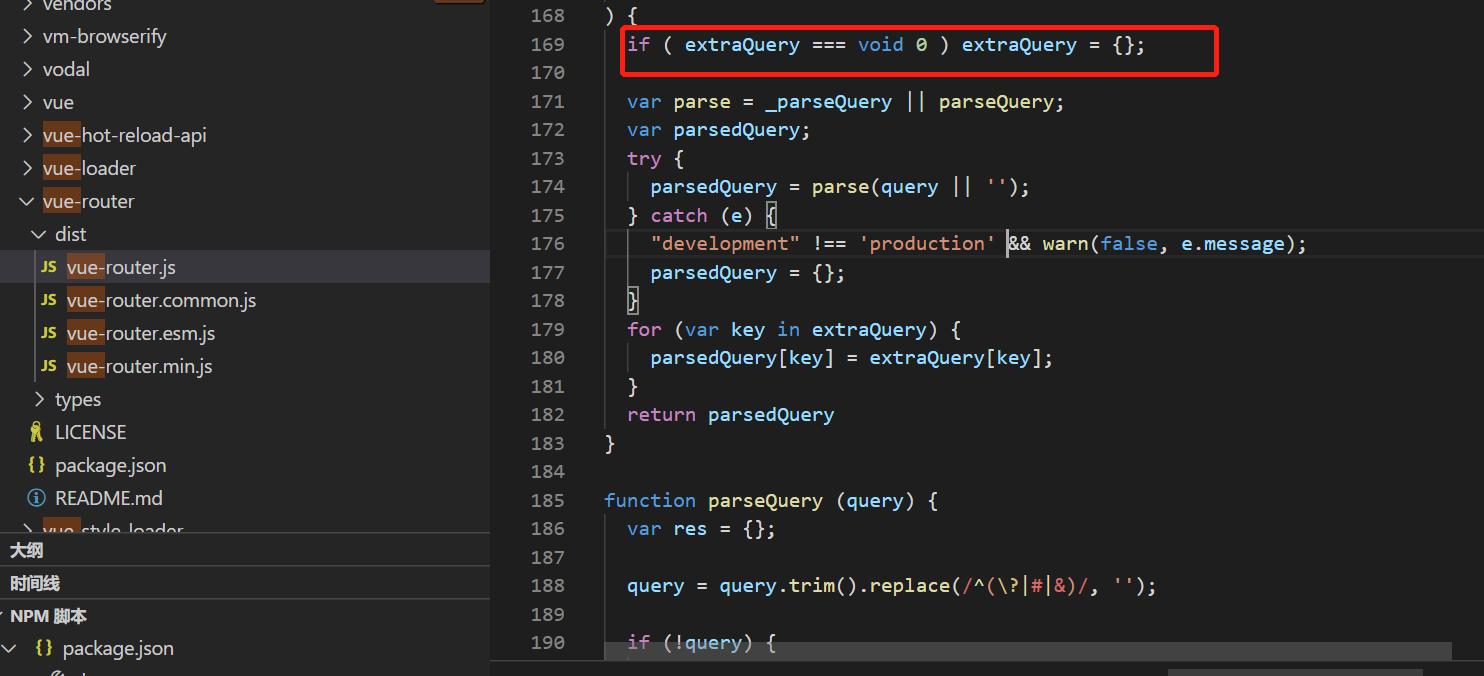Select the vue-hot-reload-api folder name
This screenshot has width=1484, height=676.
(x=125, y=136)
